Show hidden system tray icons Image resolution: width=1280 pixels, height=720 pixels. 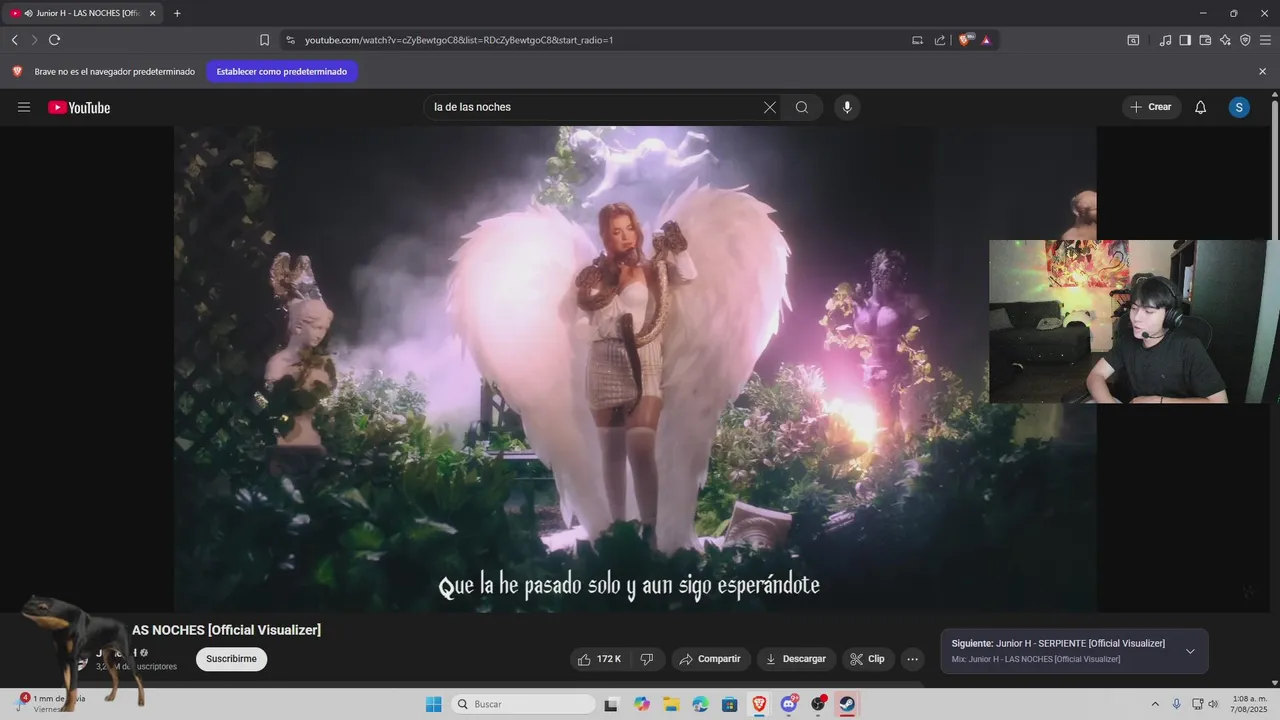click(x=1155, y=704)
